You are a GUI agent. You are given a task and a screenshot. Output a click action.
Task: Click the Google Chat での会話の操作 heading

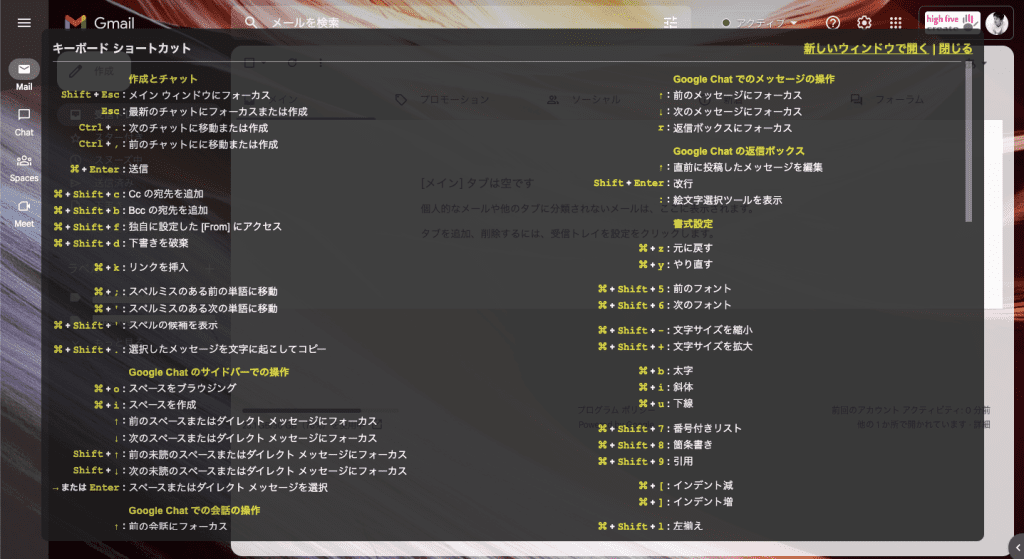pyautogui.click(x=194, y=511)
